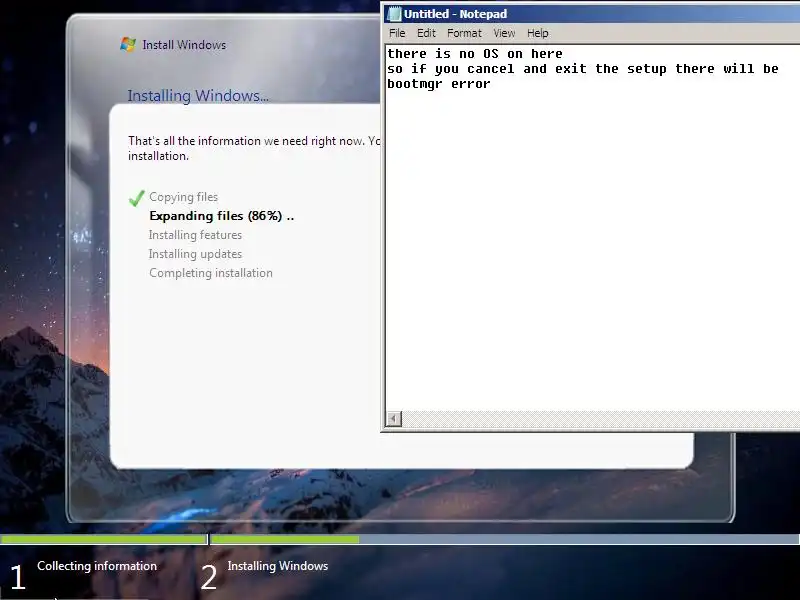Open the File menu in Notepad
Screen dimensions: 800x600
[x=397, y=33]
